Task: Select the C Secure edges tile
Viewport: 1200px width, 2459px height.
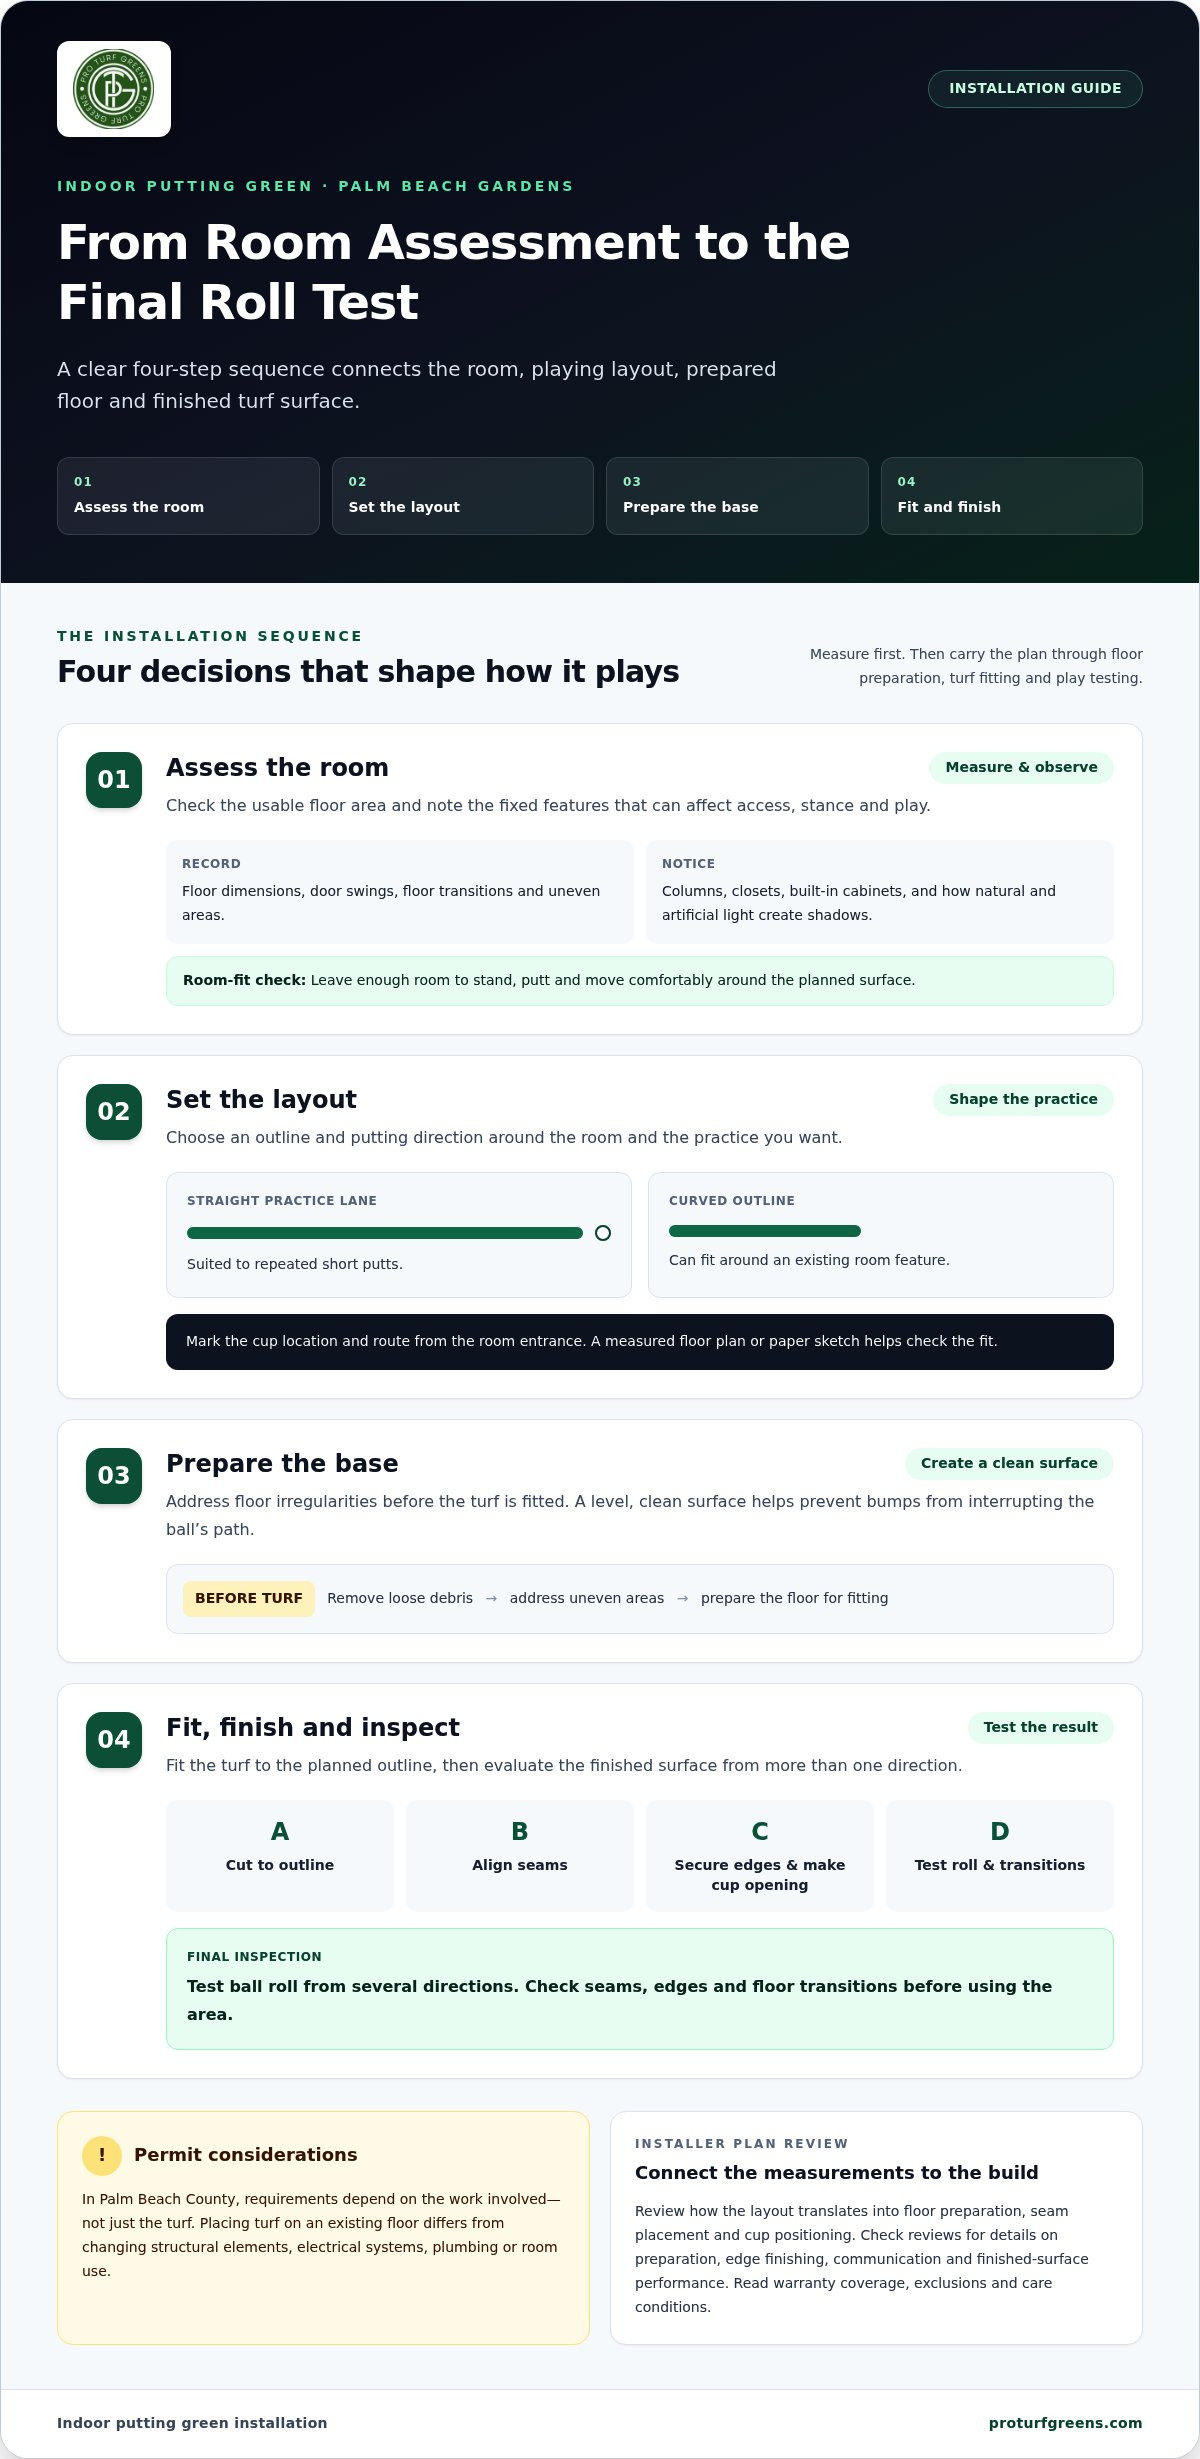Action: (x=760, y=1855)
